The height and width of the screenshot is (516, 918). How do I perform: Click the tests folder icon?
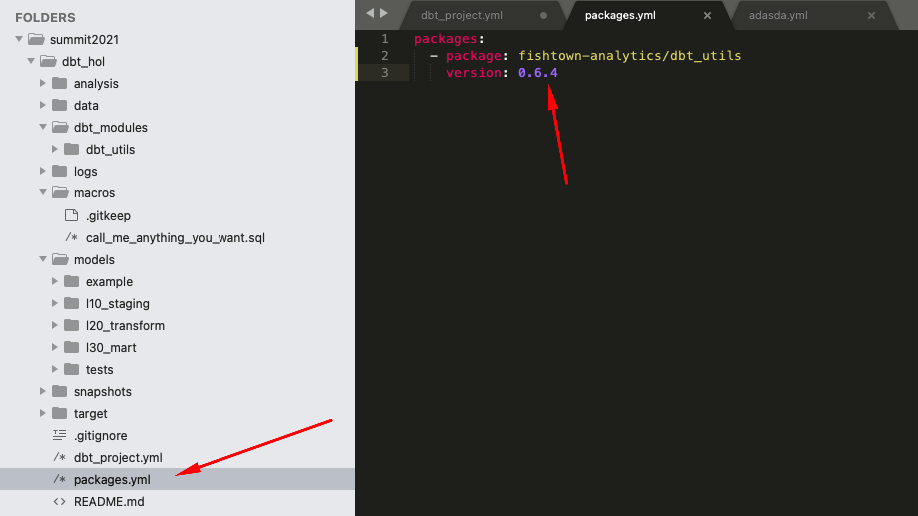[71, 369]
